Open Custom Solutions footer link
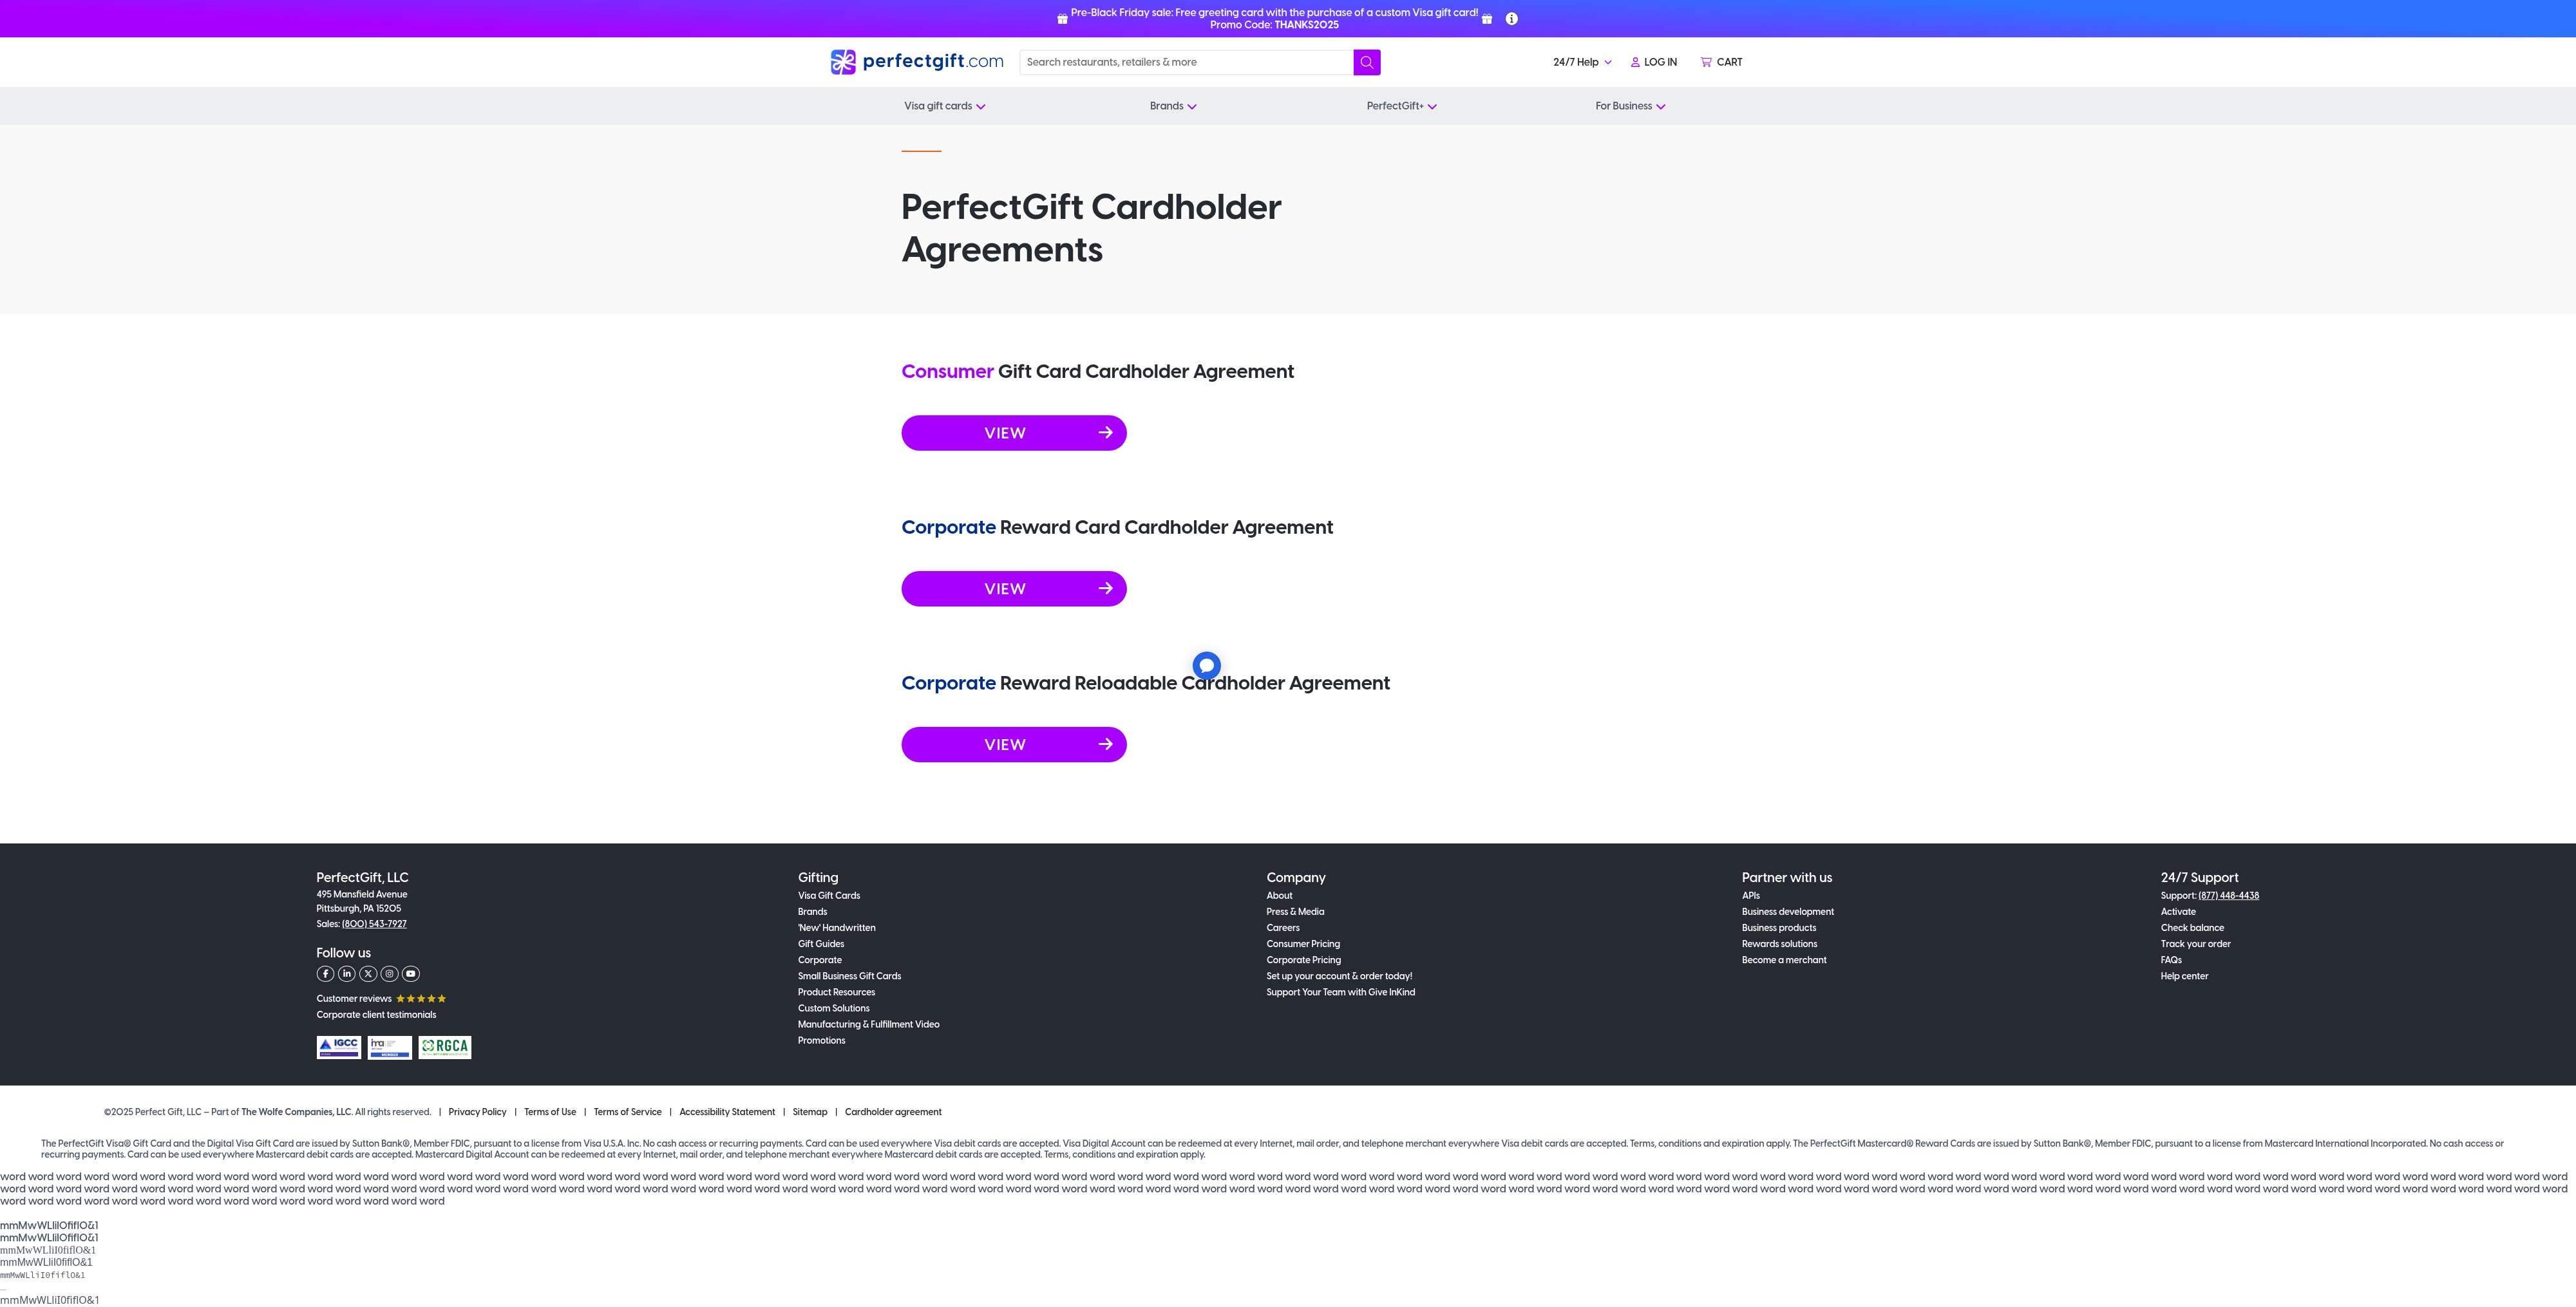This screenshot has height=1307, width=2576. (x=833, y=1008)
